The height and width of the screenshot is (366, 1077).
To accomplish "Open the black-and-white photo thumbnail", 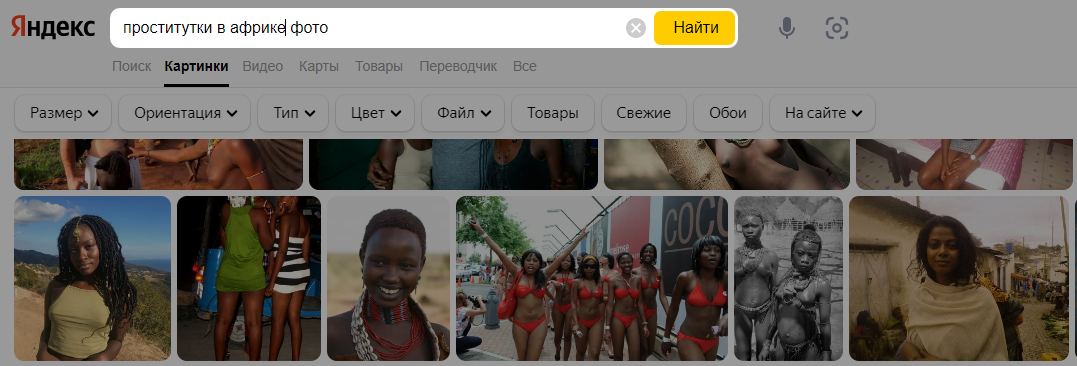I will click(x=789, y=278).
